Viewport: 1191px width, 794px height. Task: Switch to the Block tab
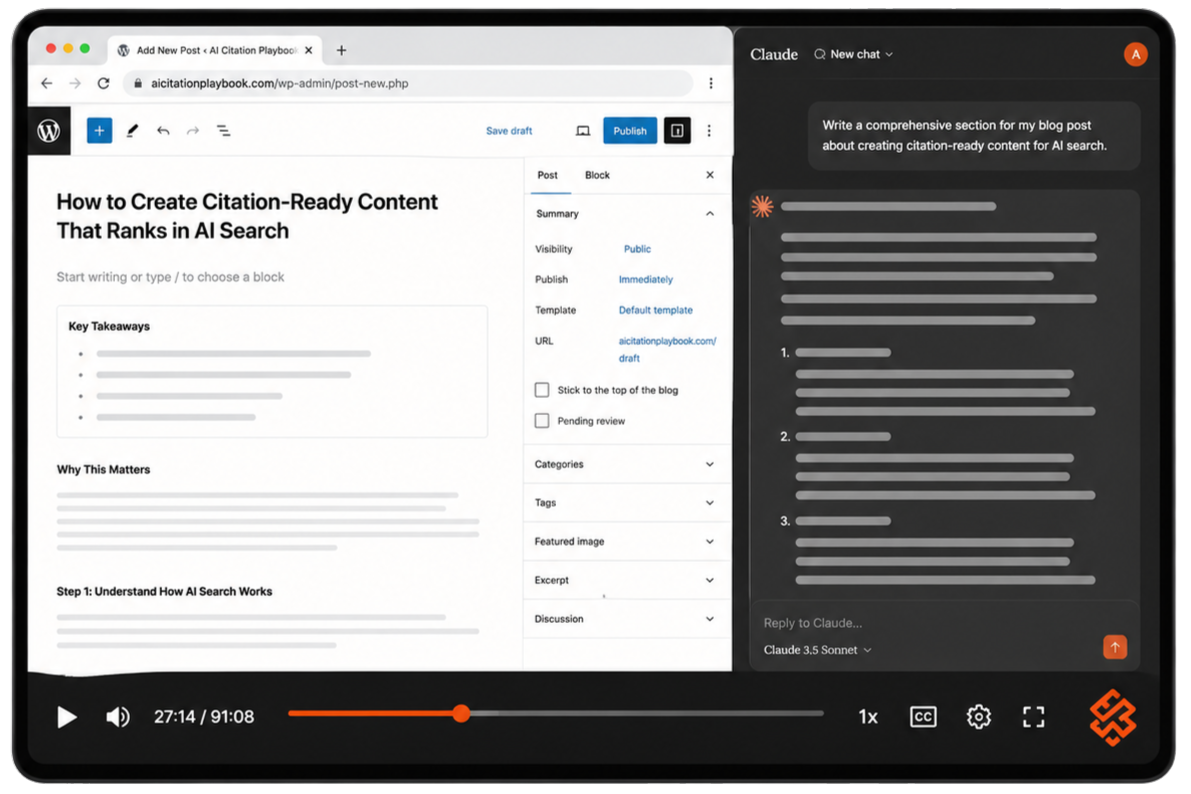pos(597,175)
